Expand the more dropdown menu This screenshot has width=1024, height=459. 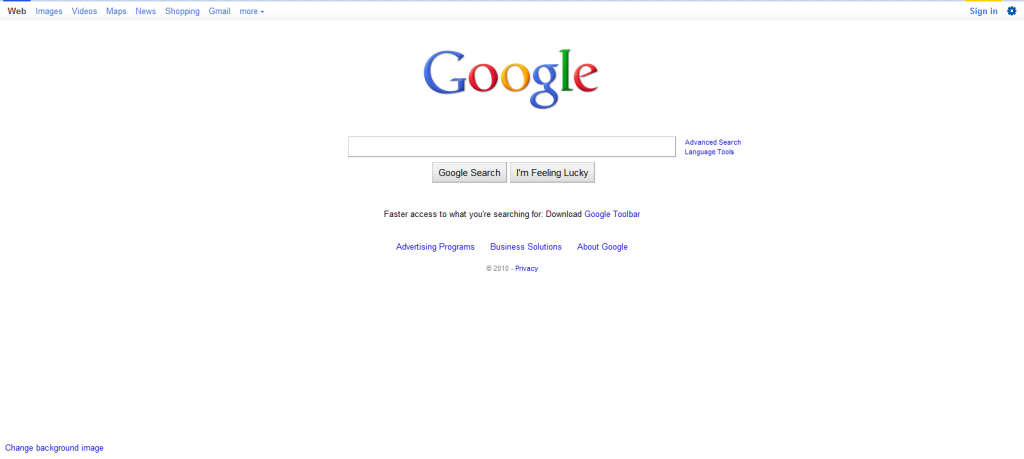tap(252, 11)
